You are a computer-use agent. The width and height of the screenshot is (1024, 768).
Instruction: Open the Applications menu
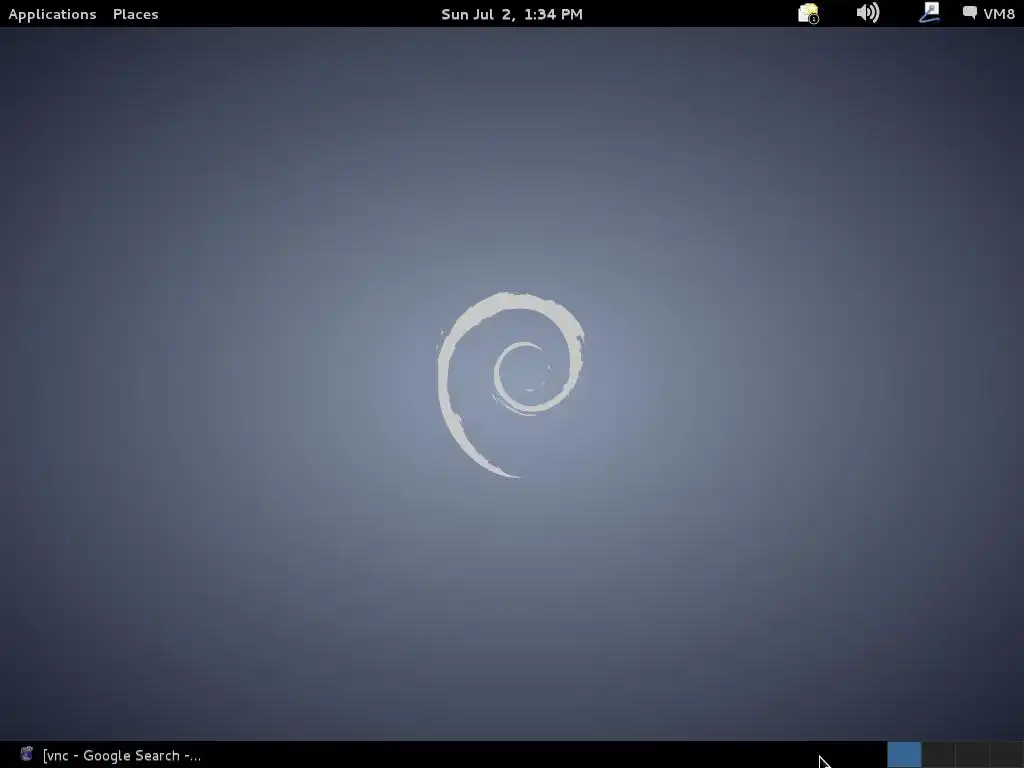52,14
